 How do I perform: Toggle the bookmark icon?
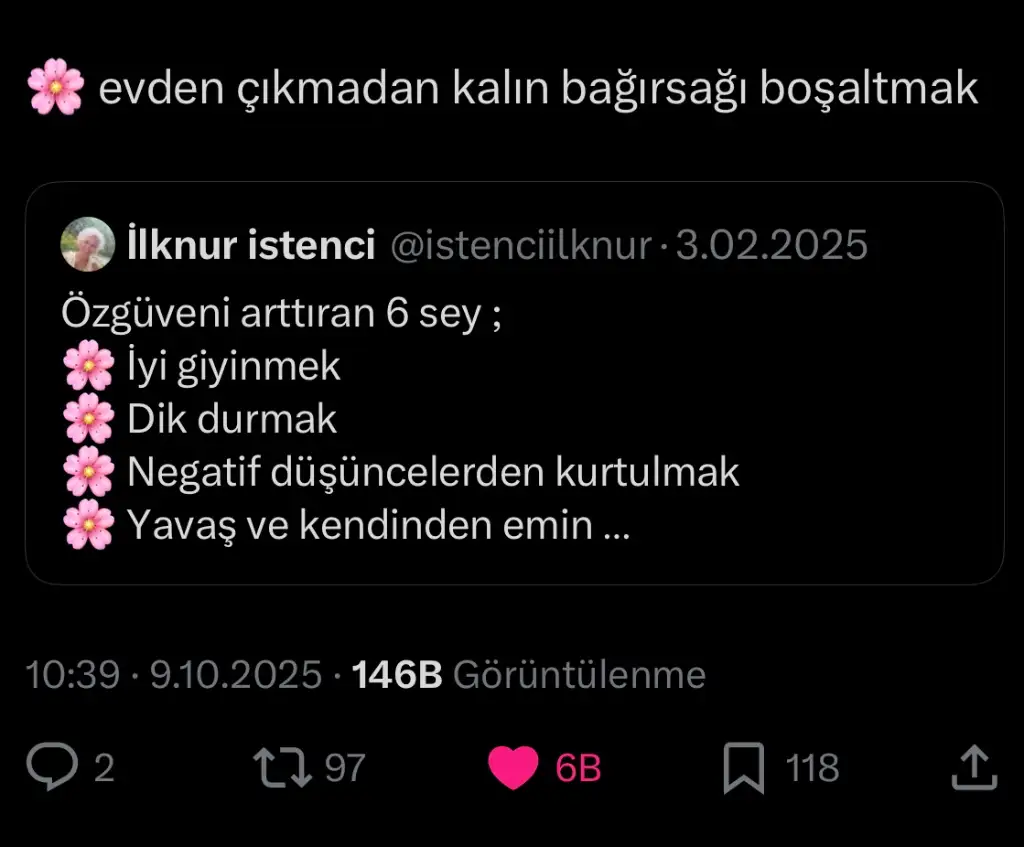[x=744, y=768]
